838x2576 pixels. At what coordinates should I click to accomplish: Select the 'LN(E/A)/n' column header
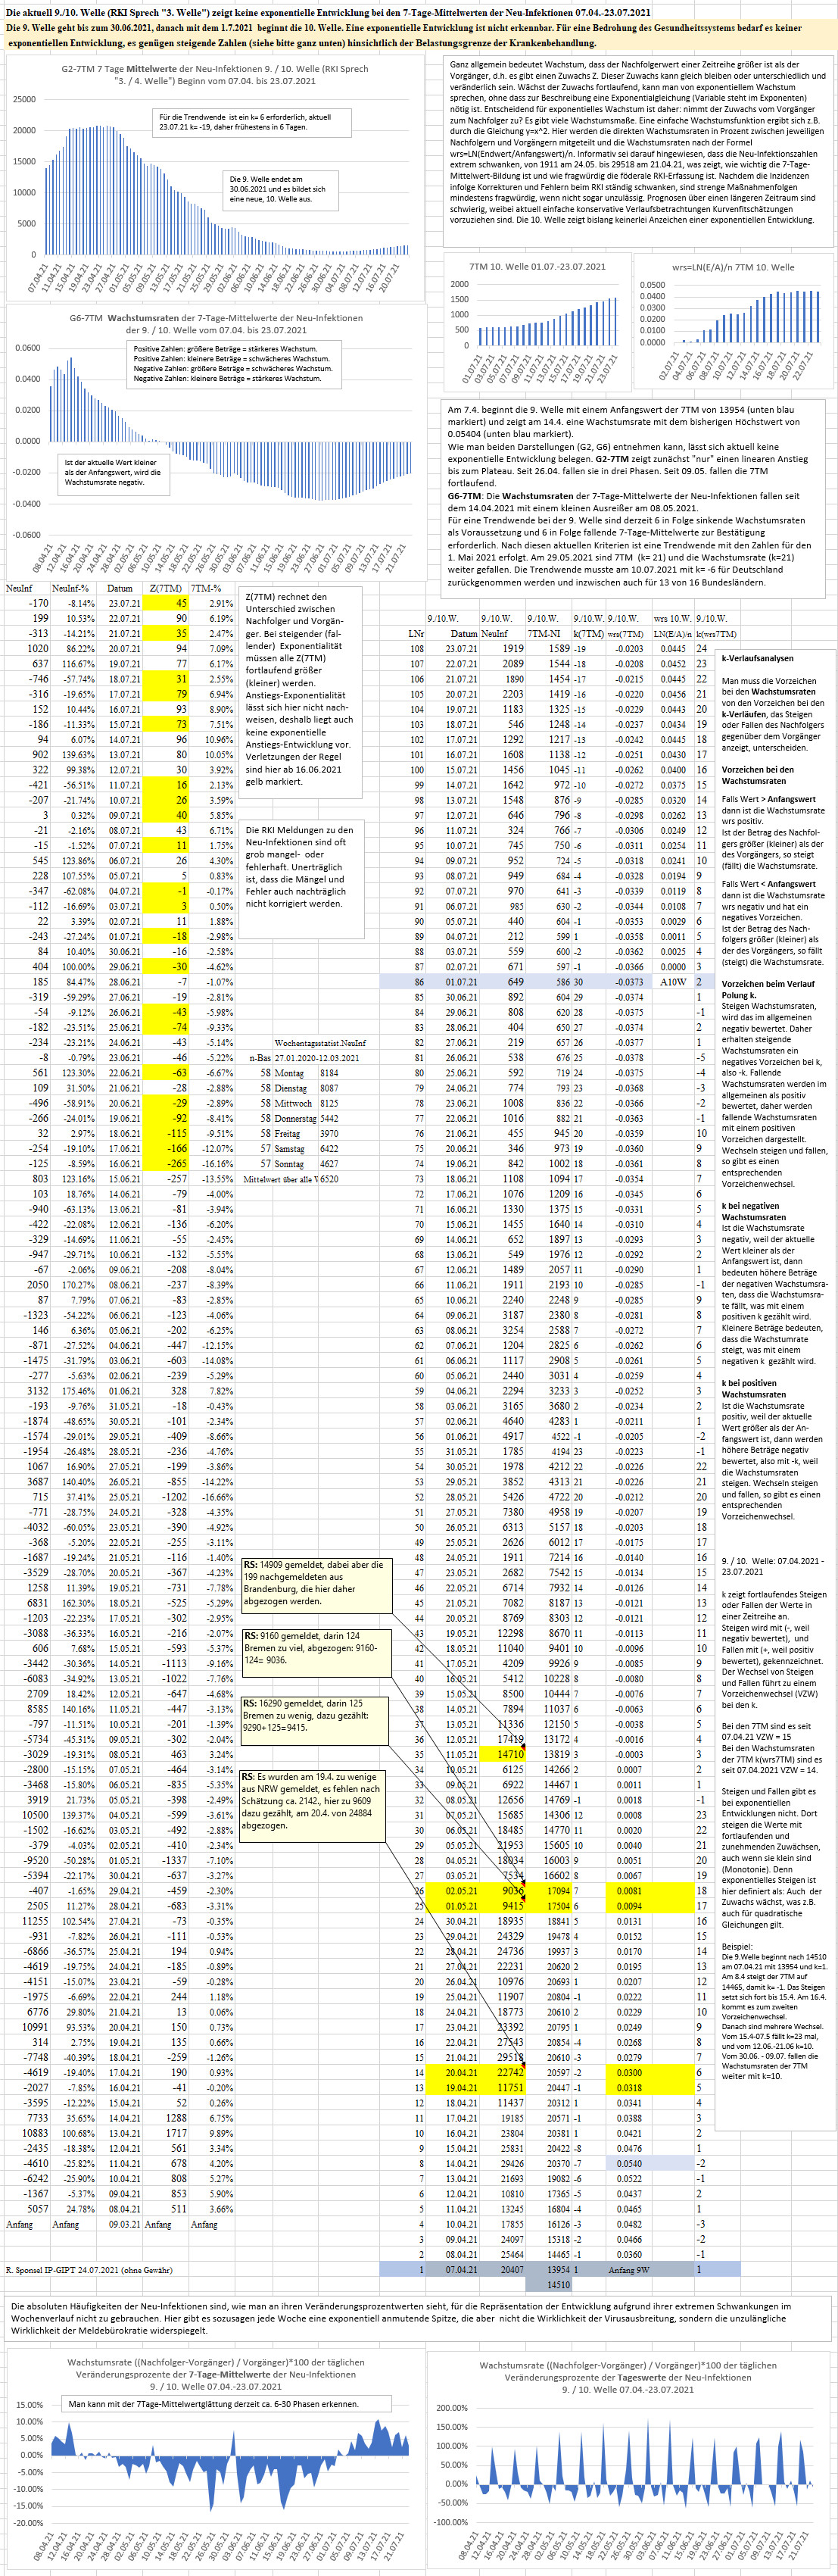point(673,633)
